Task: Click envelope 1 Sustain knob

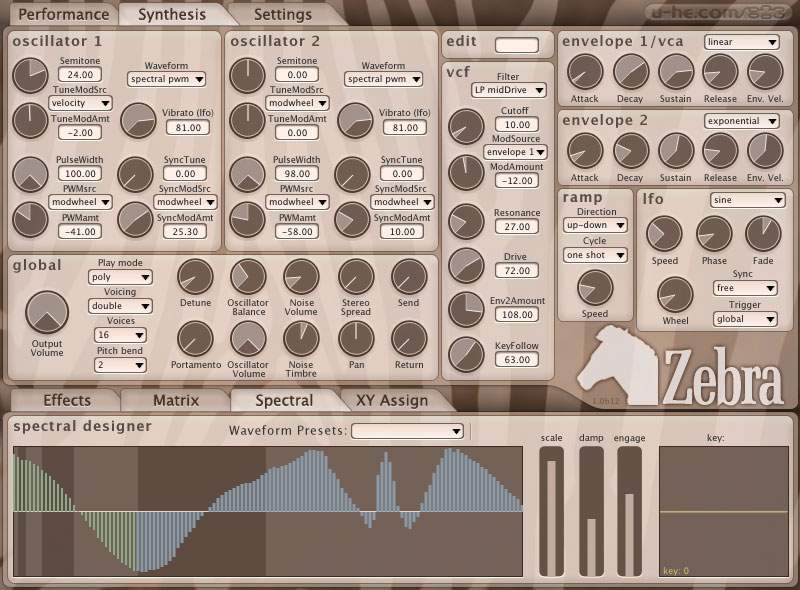Action: click(x=676, y=72)
